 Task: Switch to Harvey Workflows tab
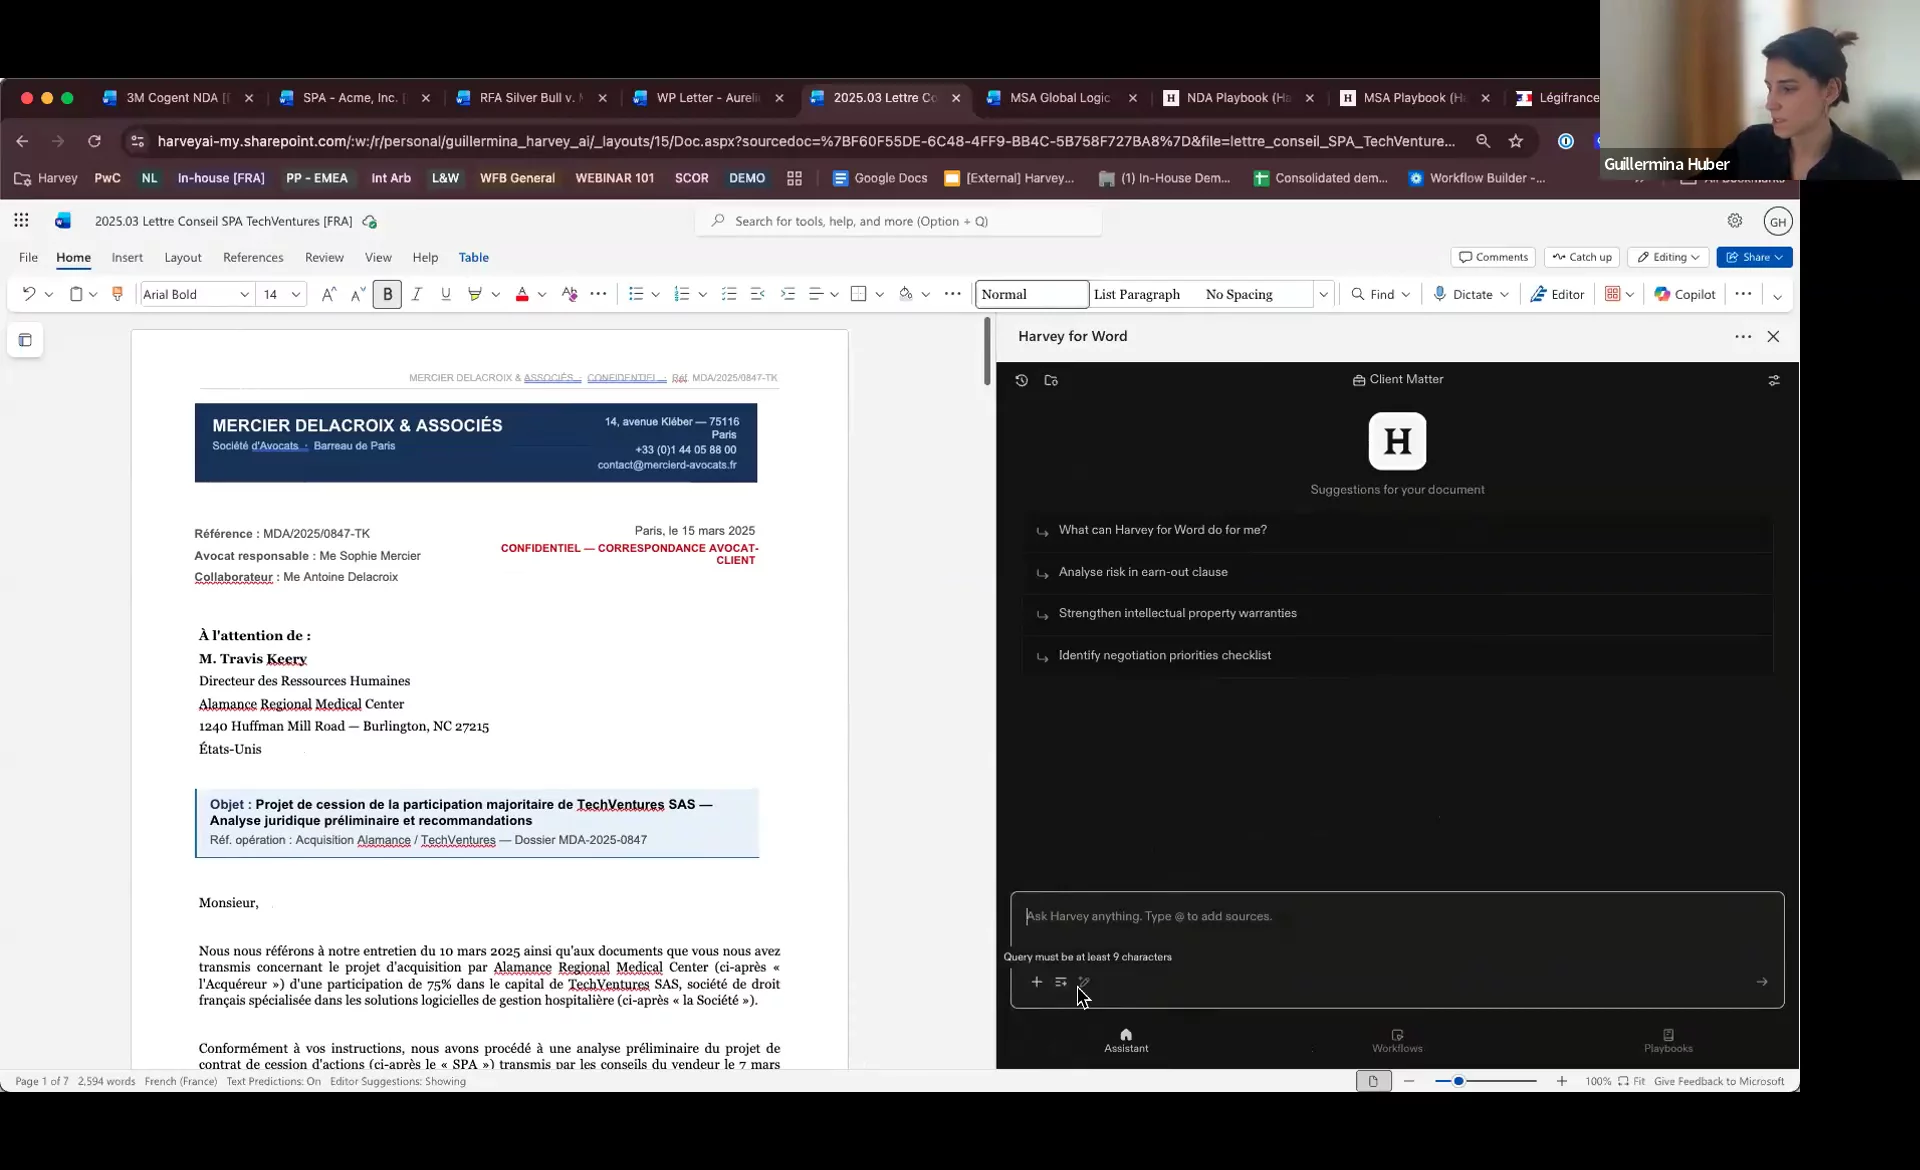point(1397,1041)
